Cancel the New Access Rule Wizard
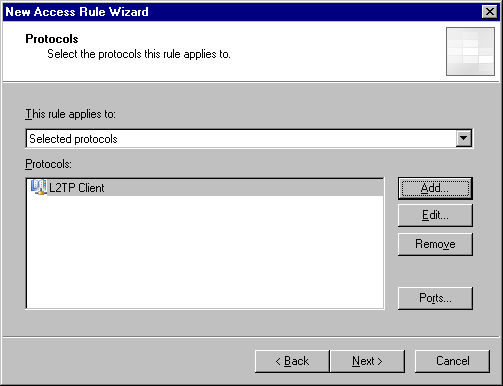503x386 pixels. pyautogui.click(x=452, y=361)
